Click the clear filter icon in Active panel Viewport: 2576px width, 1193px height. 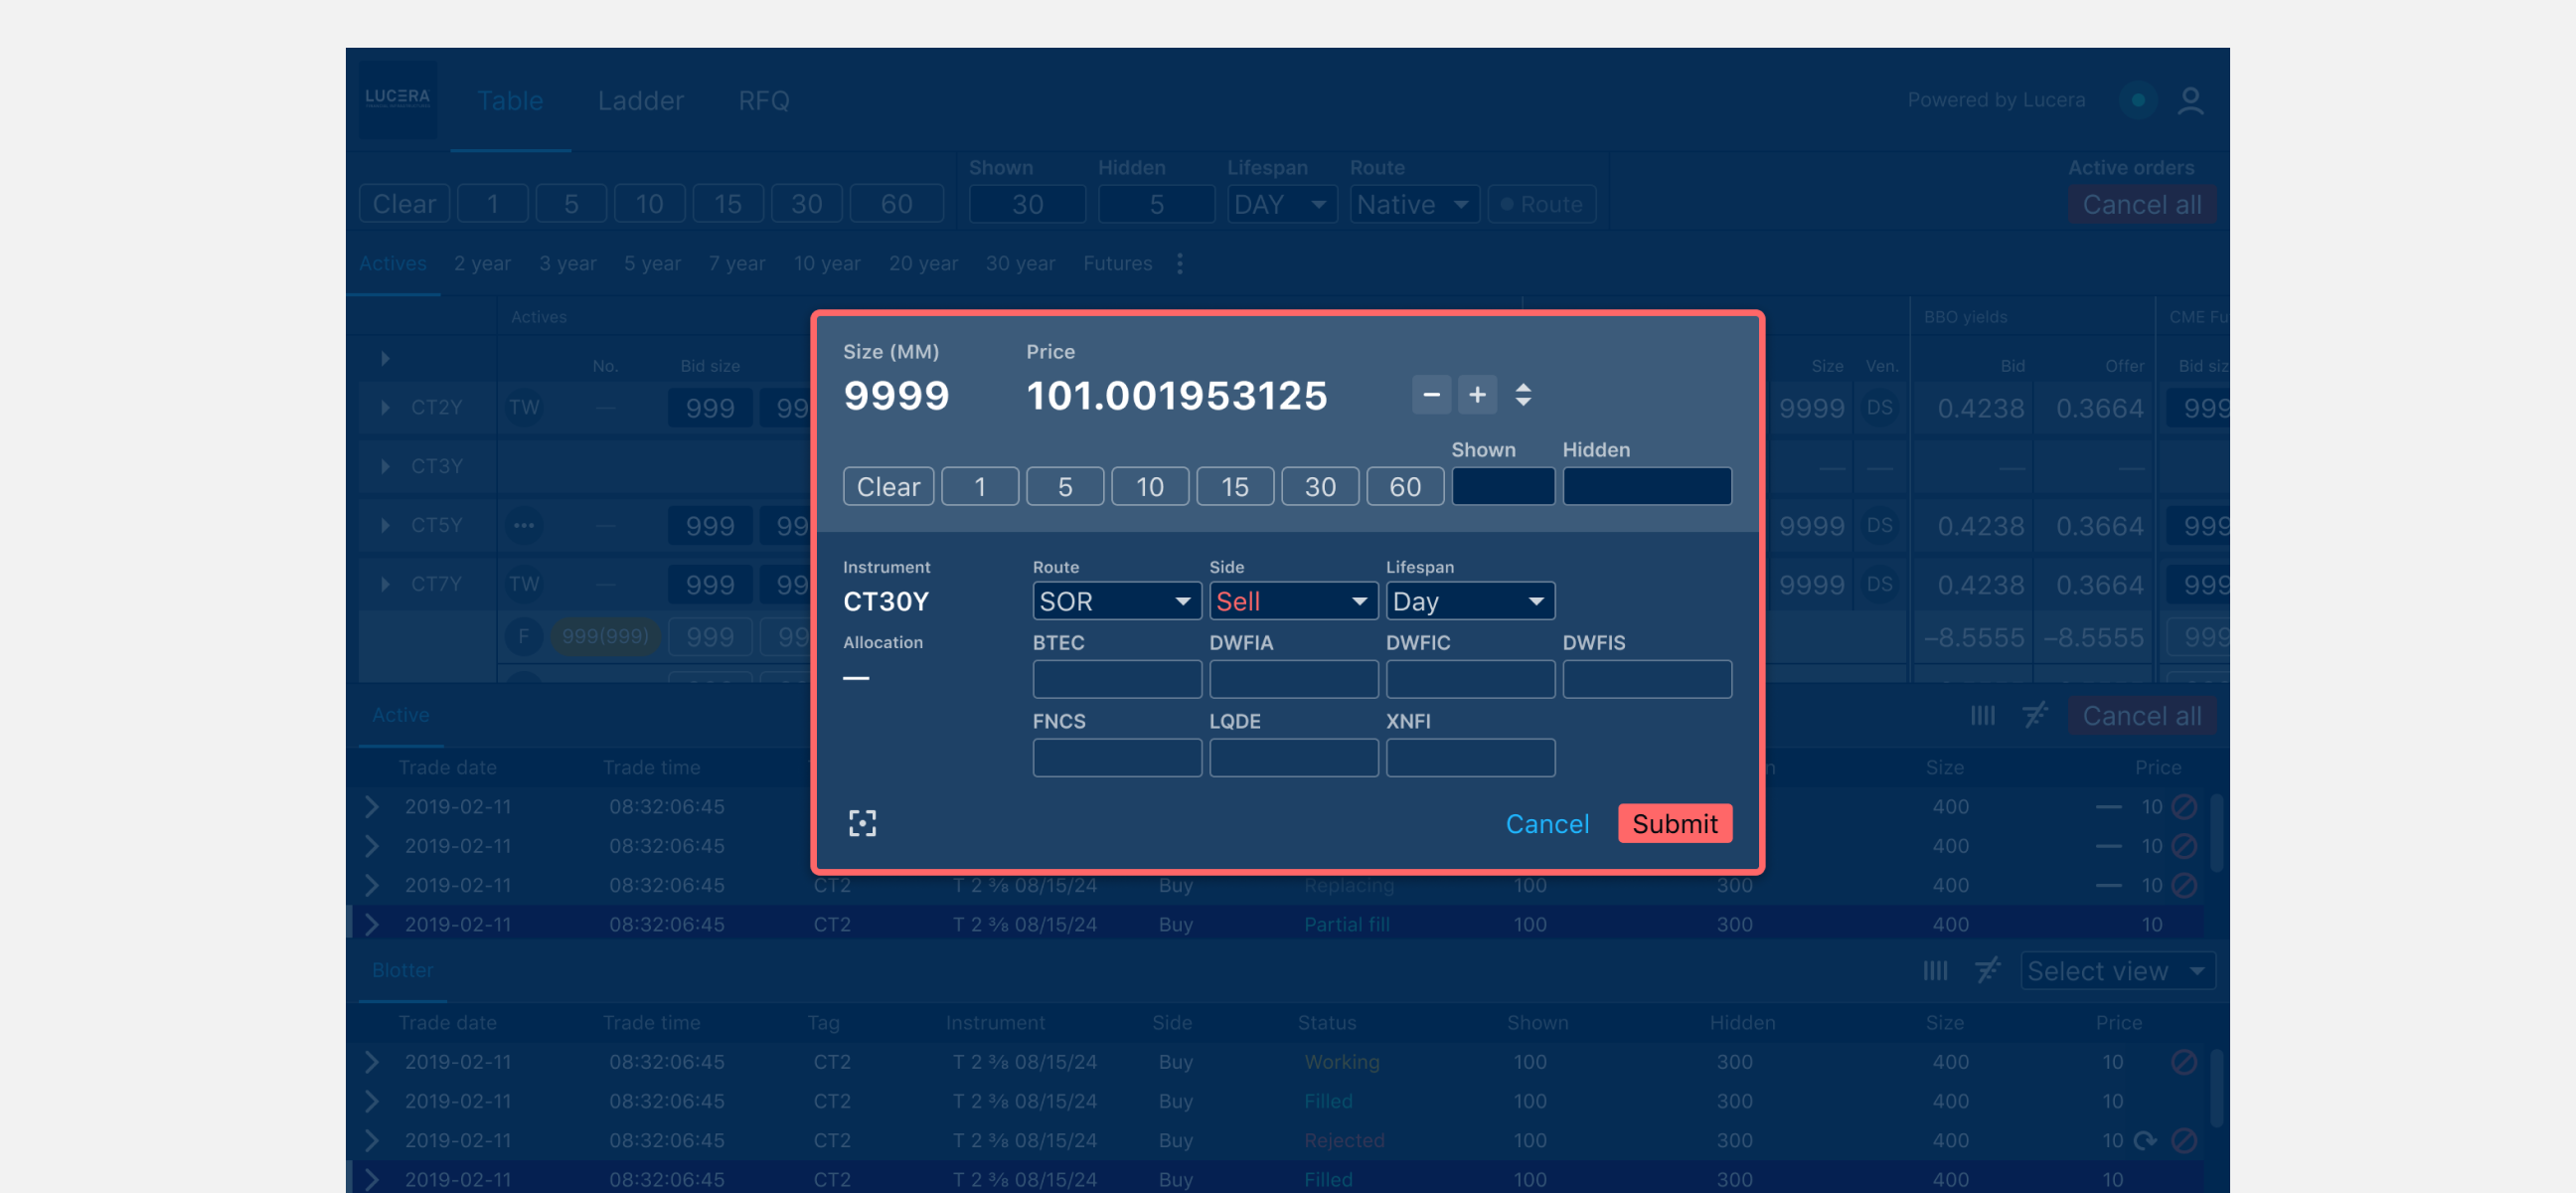click(2034, 715)
